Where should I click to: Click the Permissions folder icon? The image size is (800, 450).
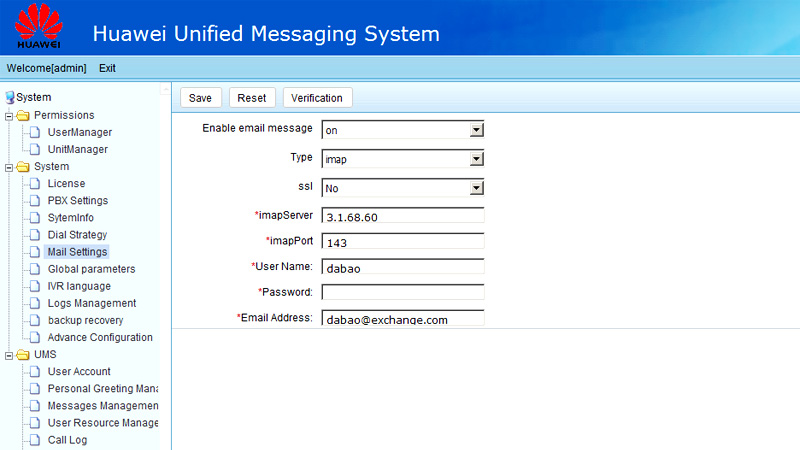(23, 115)
